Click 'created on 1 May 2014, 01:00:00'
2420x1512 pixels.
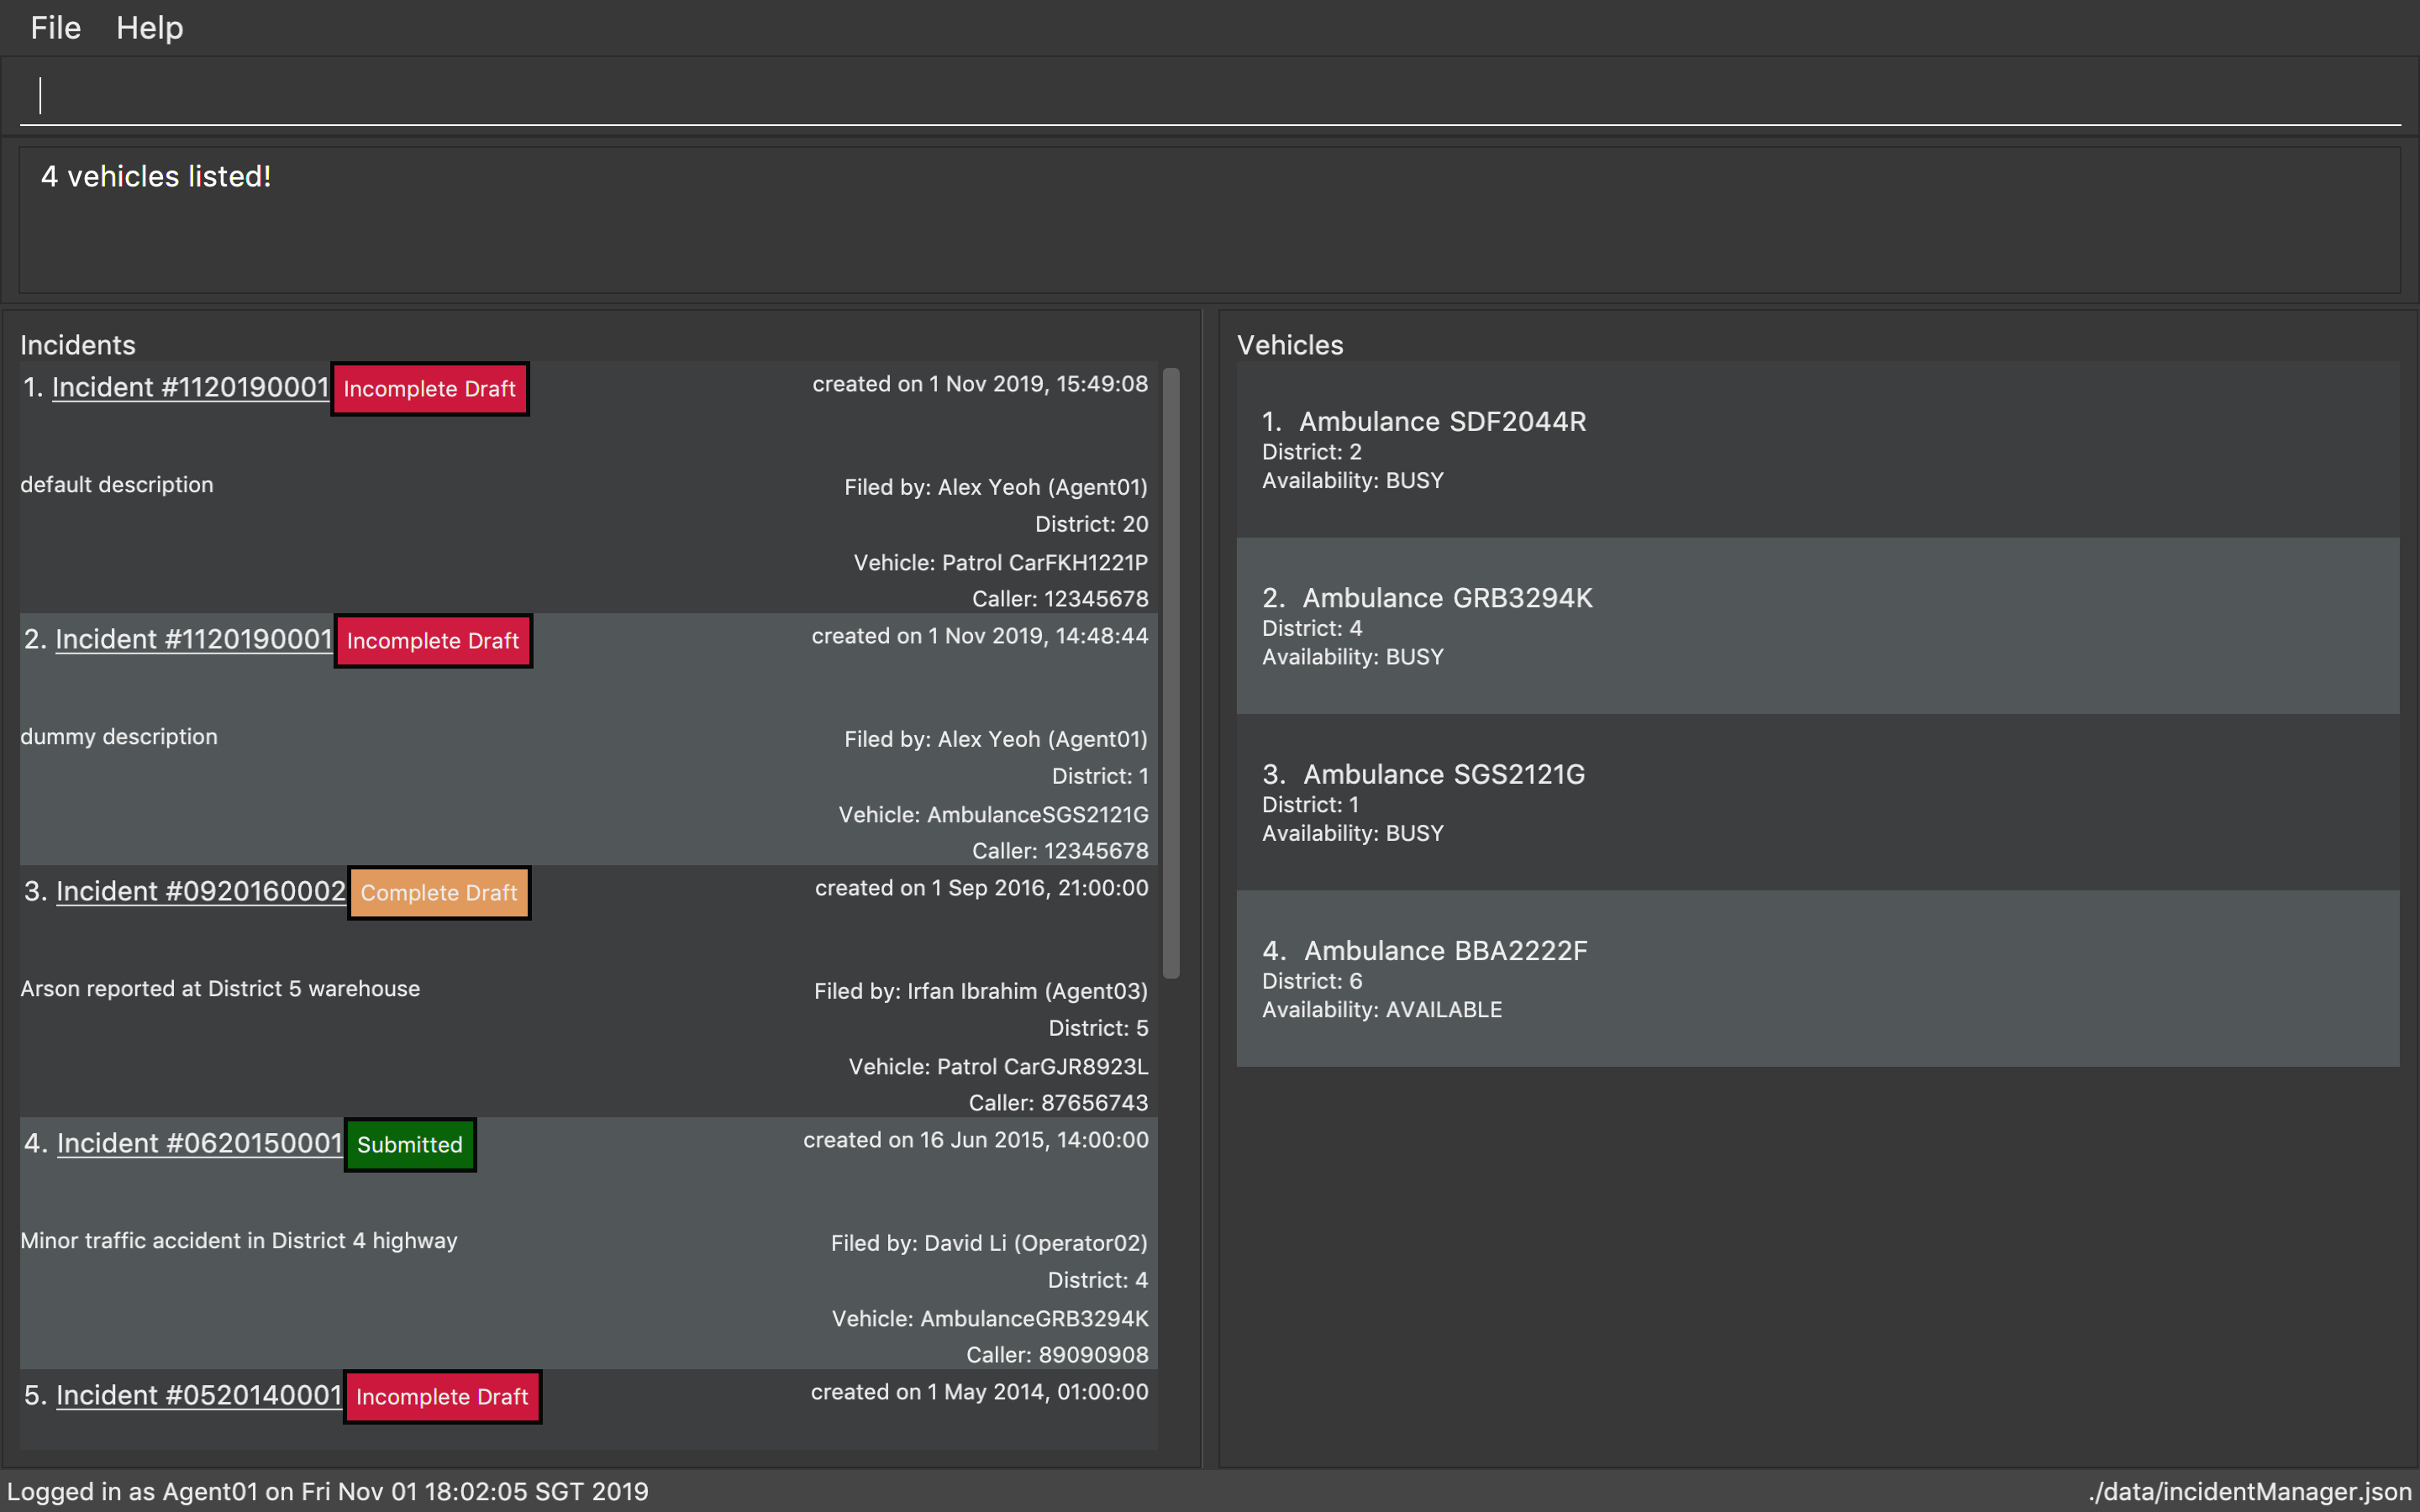(979, 1392)
